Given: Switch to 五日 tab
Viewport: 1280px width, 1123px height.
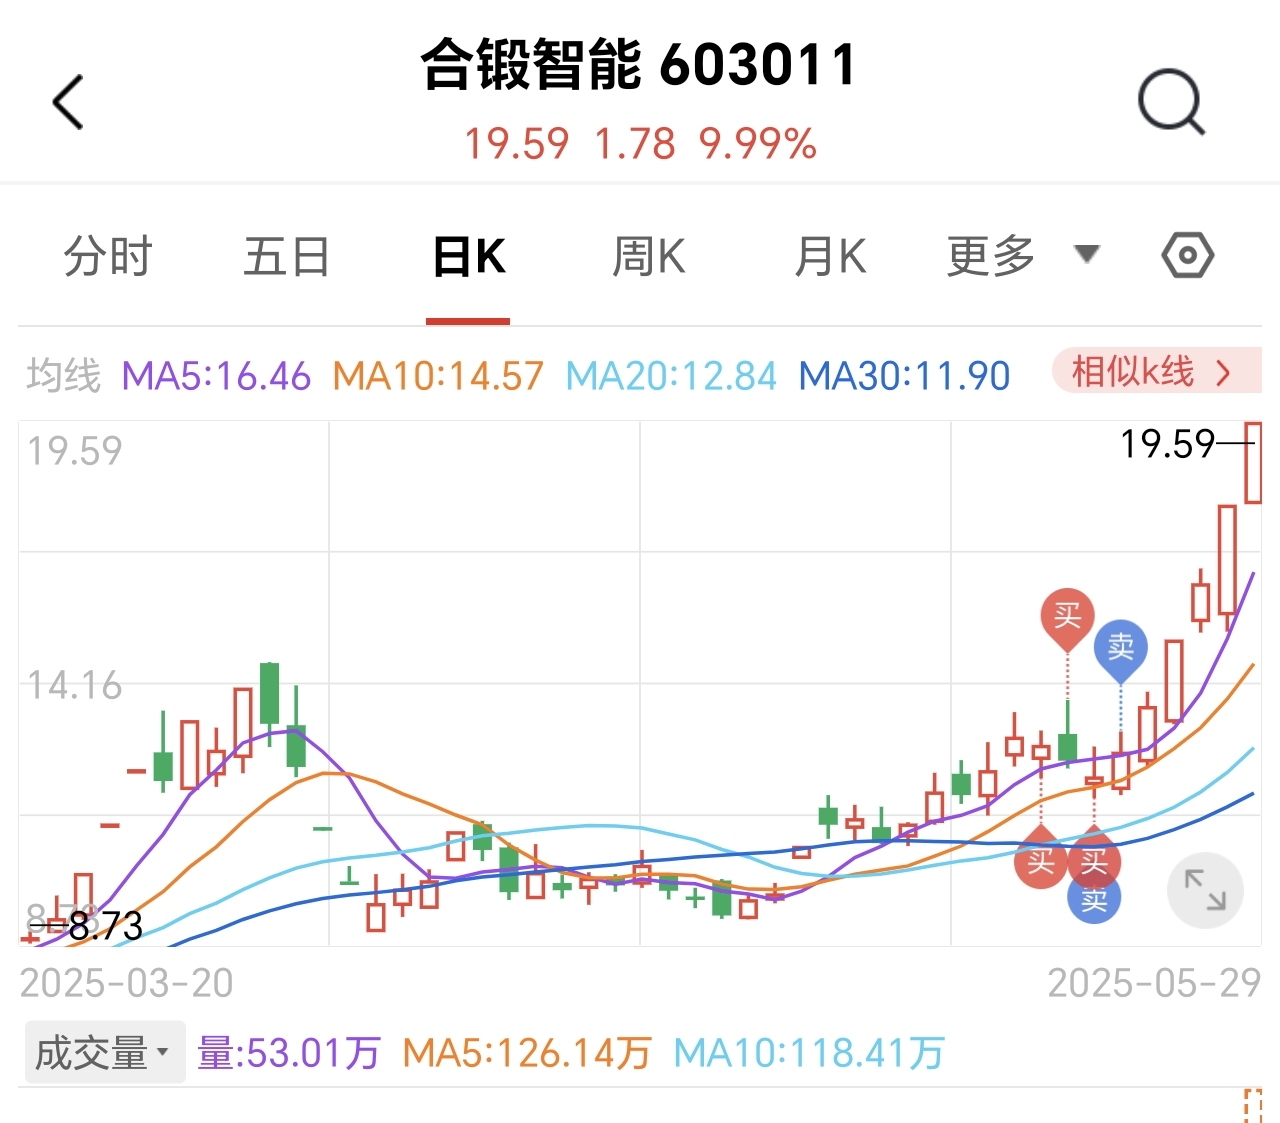Looking at the screenshot, I should 287,256.
